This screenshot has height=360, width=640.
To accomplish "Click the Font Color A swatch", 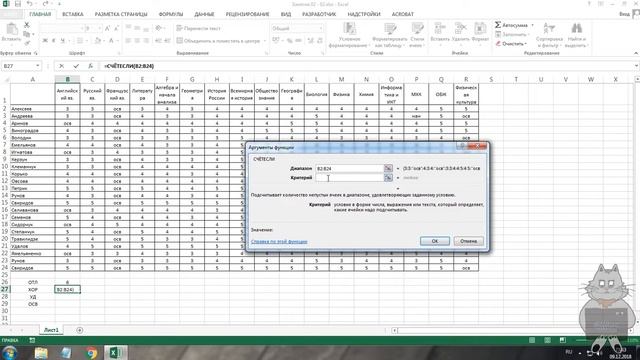I will pos(111,41).
